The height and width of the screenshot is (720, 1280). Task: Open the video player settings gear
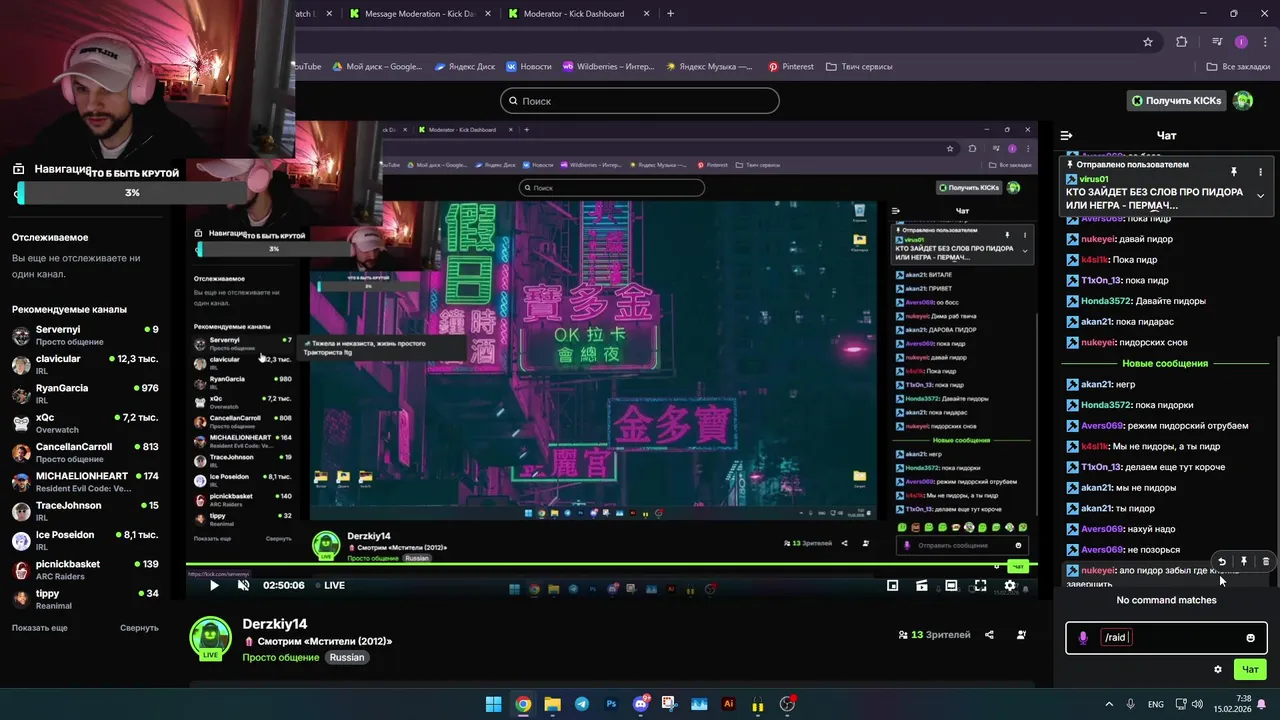coord(1010,586)
